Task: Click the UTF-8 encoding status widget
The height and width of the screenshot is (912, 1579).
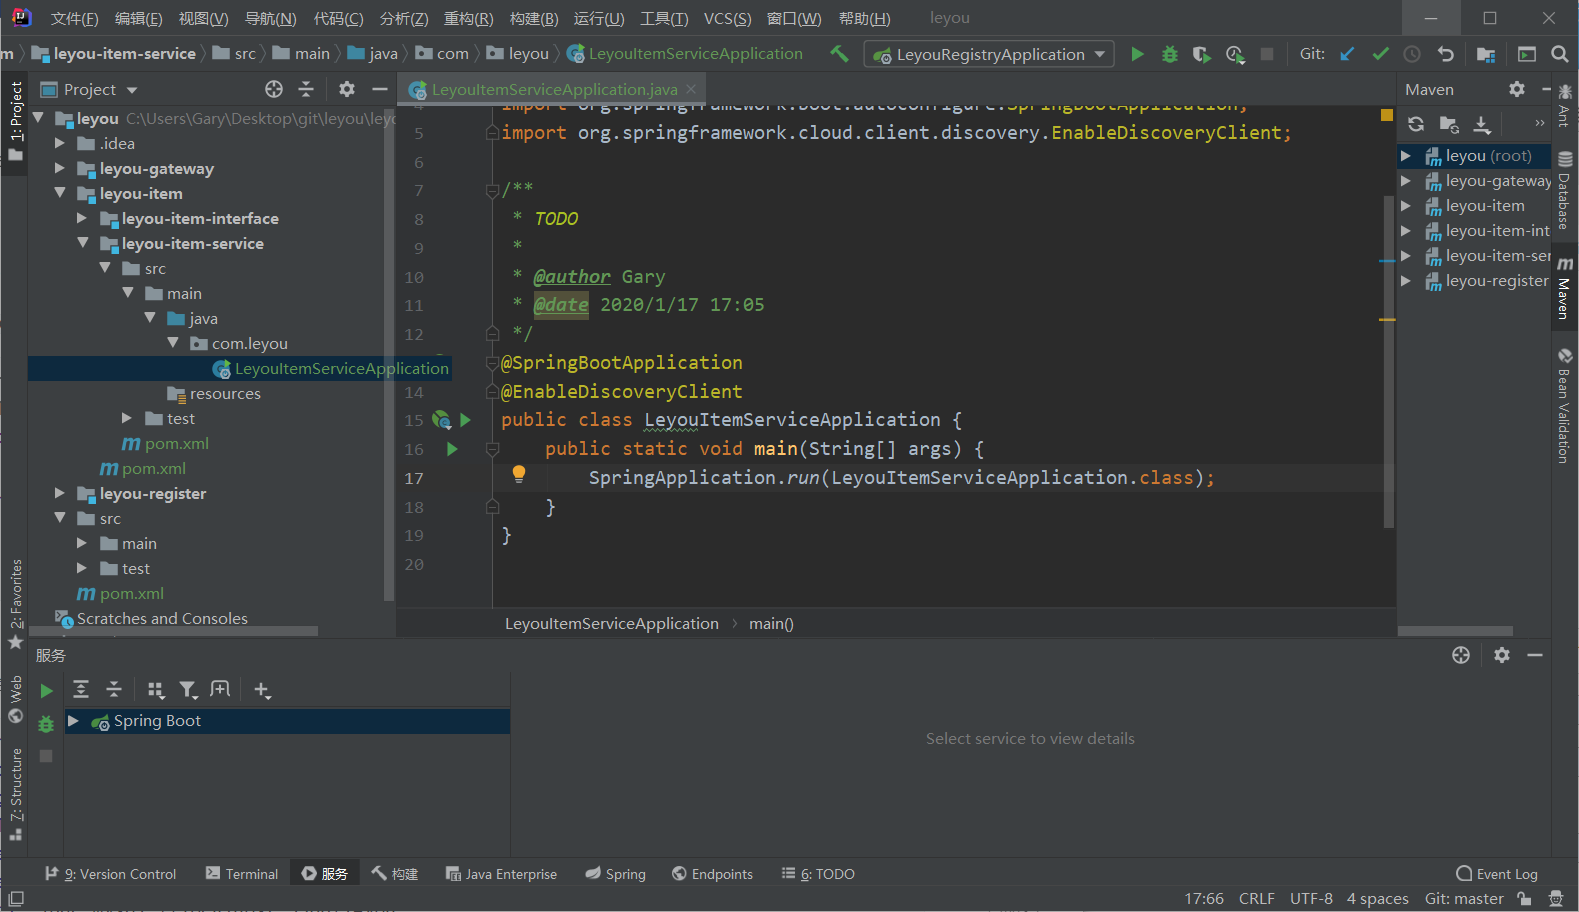Action: click(x=1311, y=898)
